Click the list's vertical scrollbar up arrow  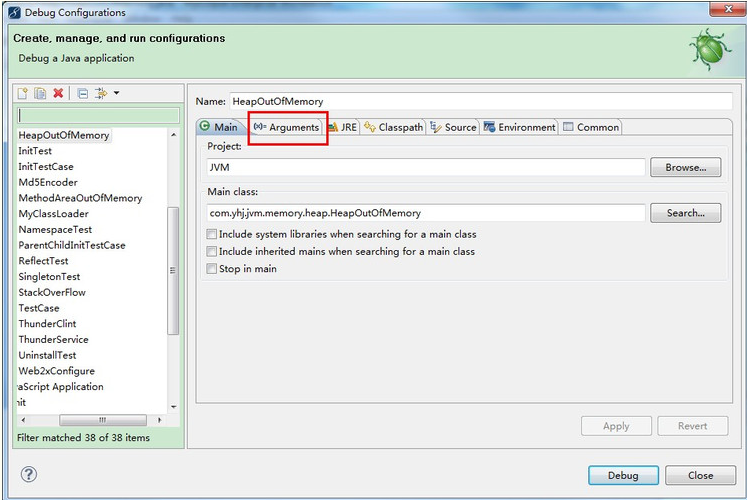click(173, 135)
